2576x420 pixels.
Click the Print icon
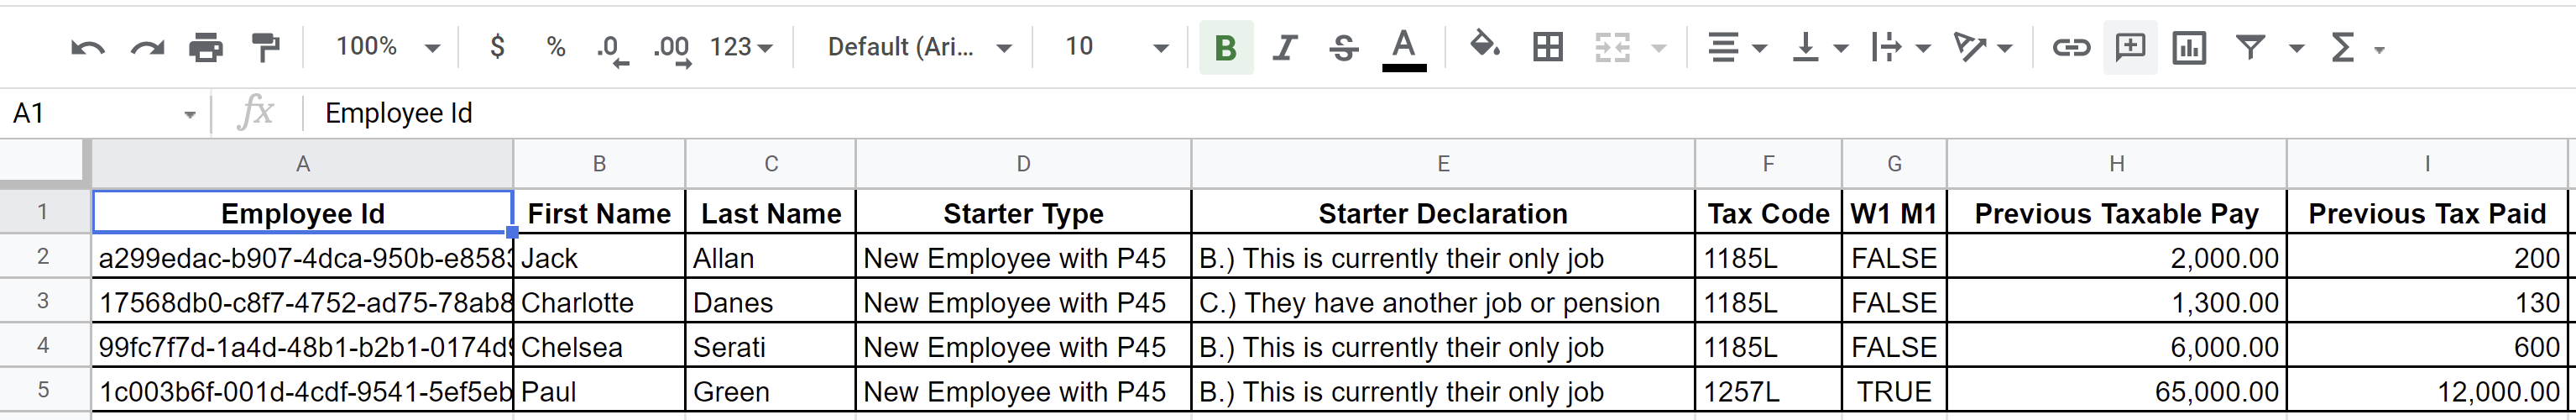pyautogui.click(x=206, y=47)
